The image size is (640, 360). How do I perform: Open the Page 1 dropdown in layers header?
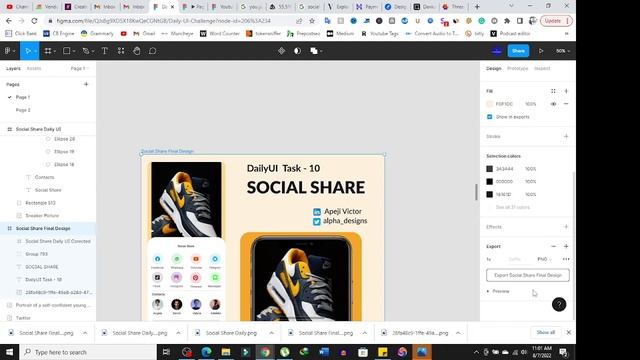tap(80, 69)
